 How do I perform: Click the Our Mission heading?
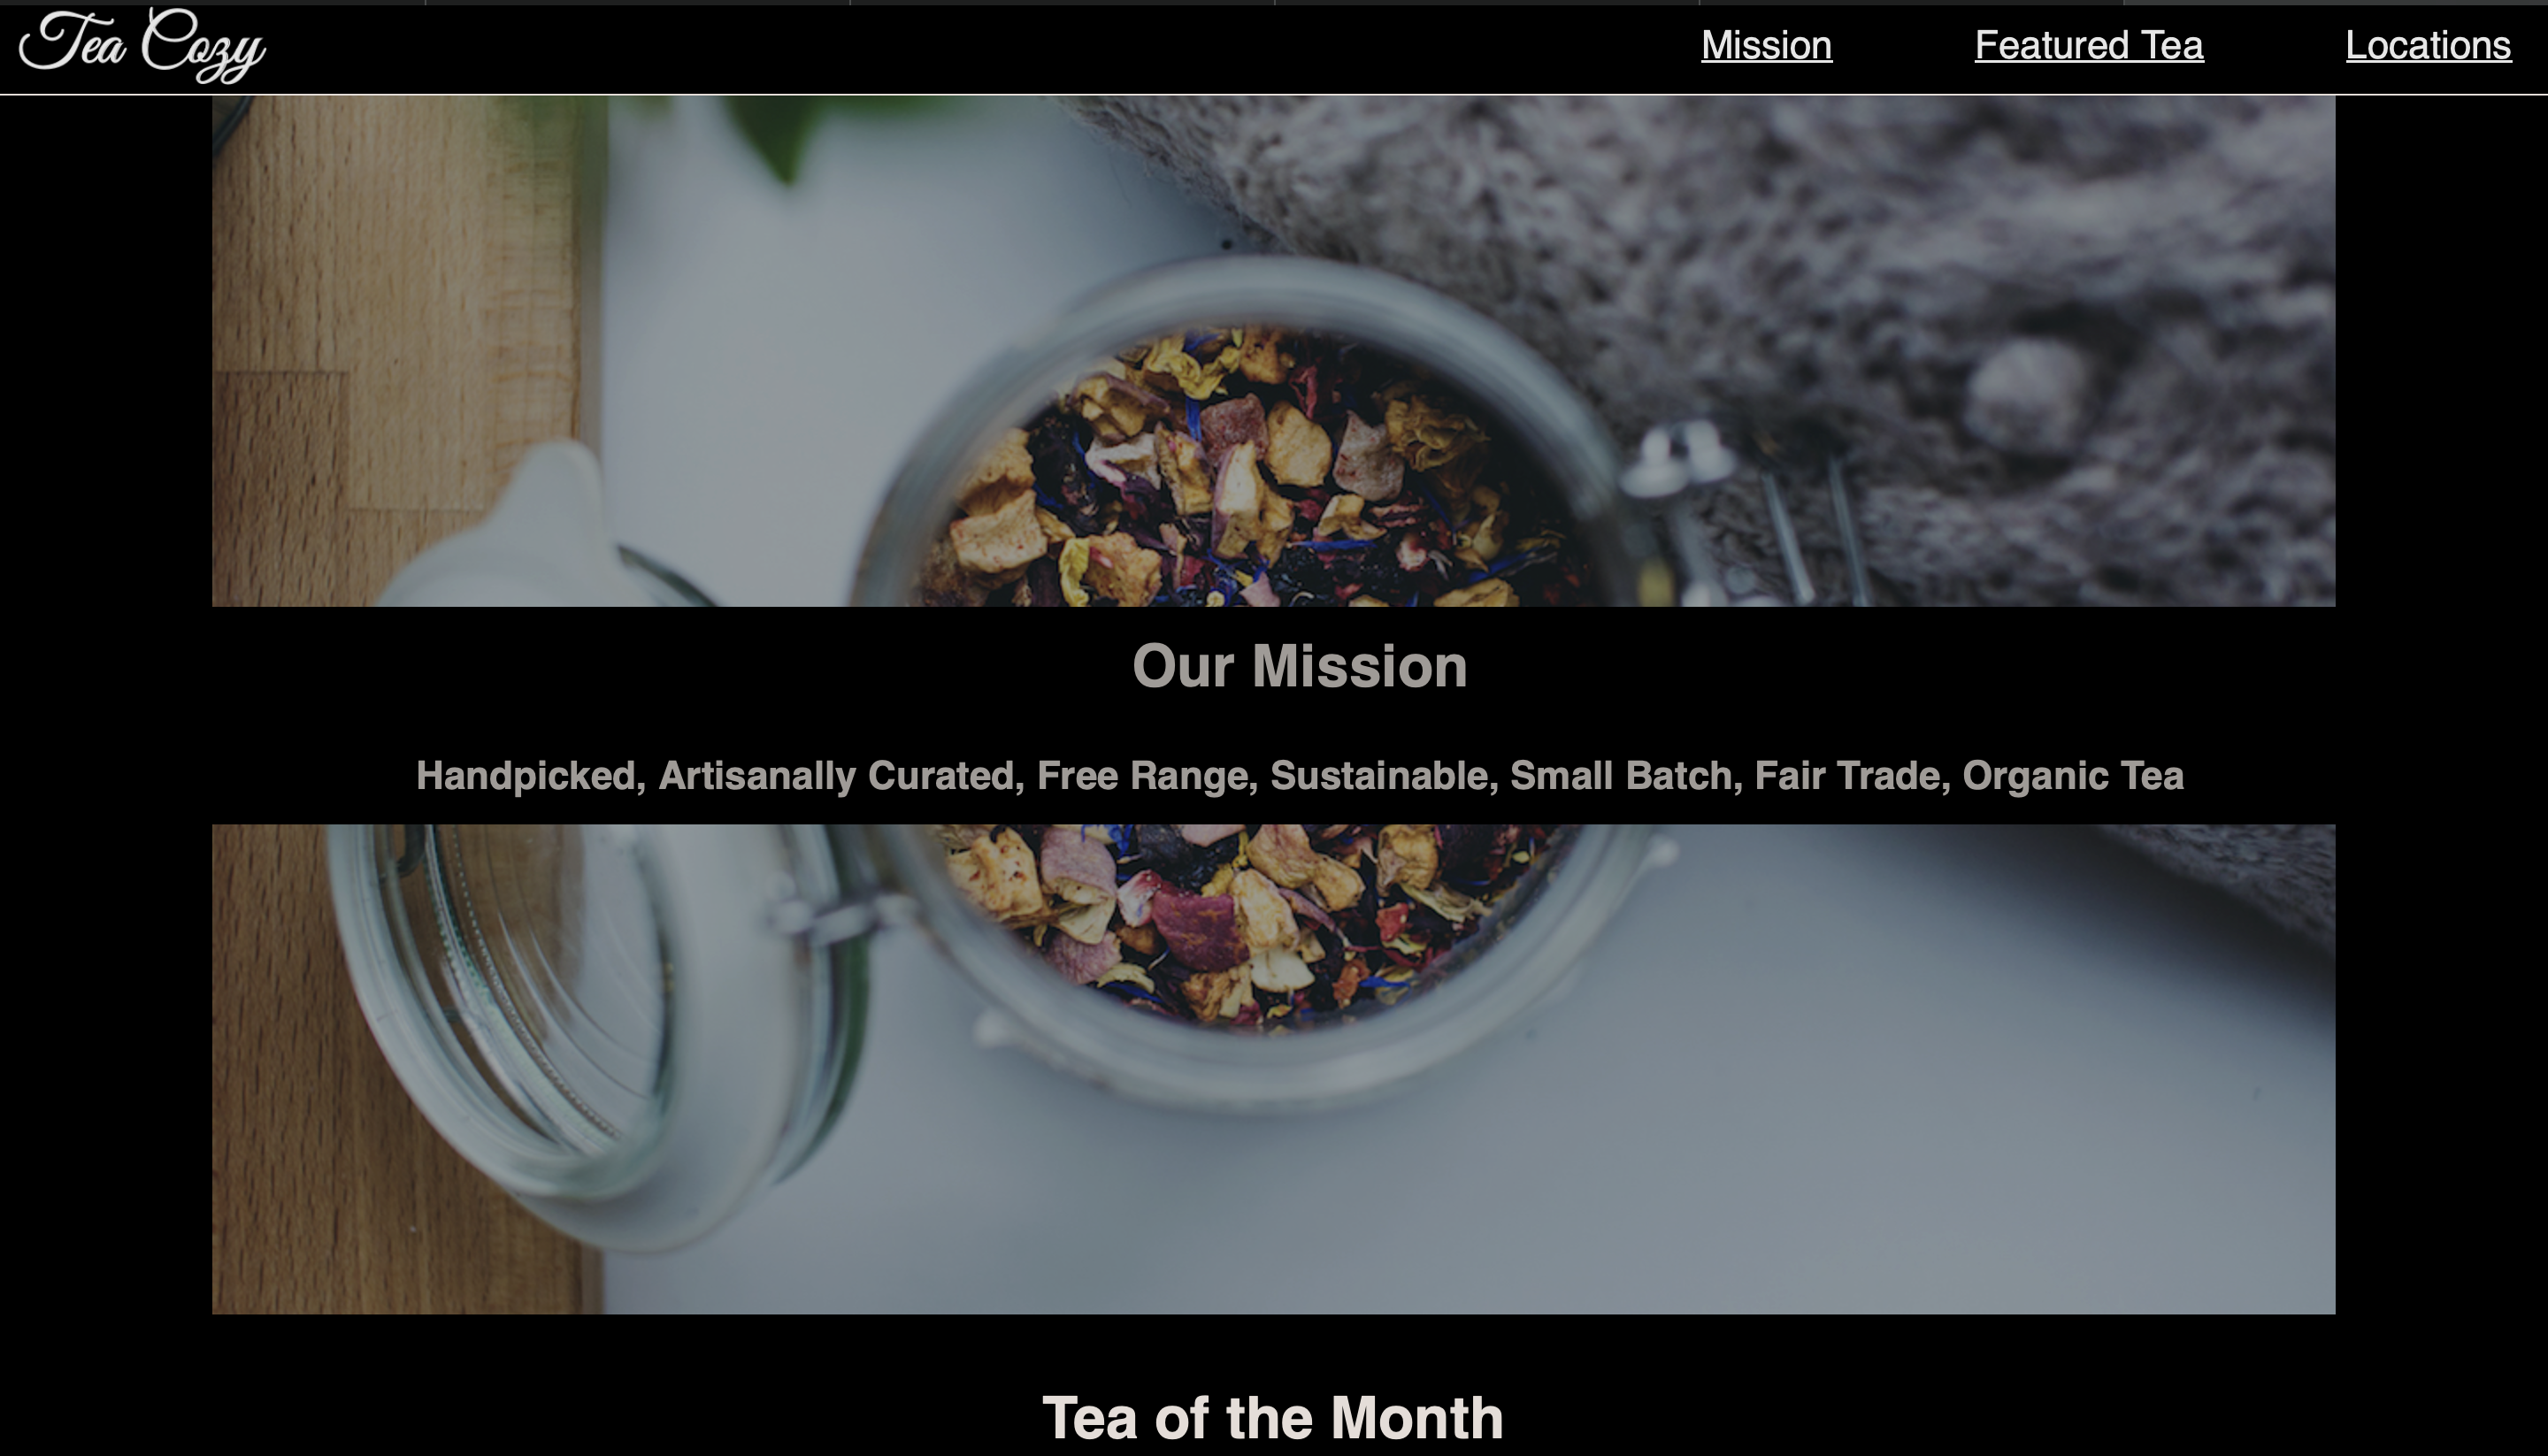pyautogui.click(x=1299, y=666)
